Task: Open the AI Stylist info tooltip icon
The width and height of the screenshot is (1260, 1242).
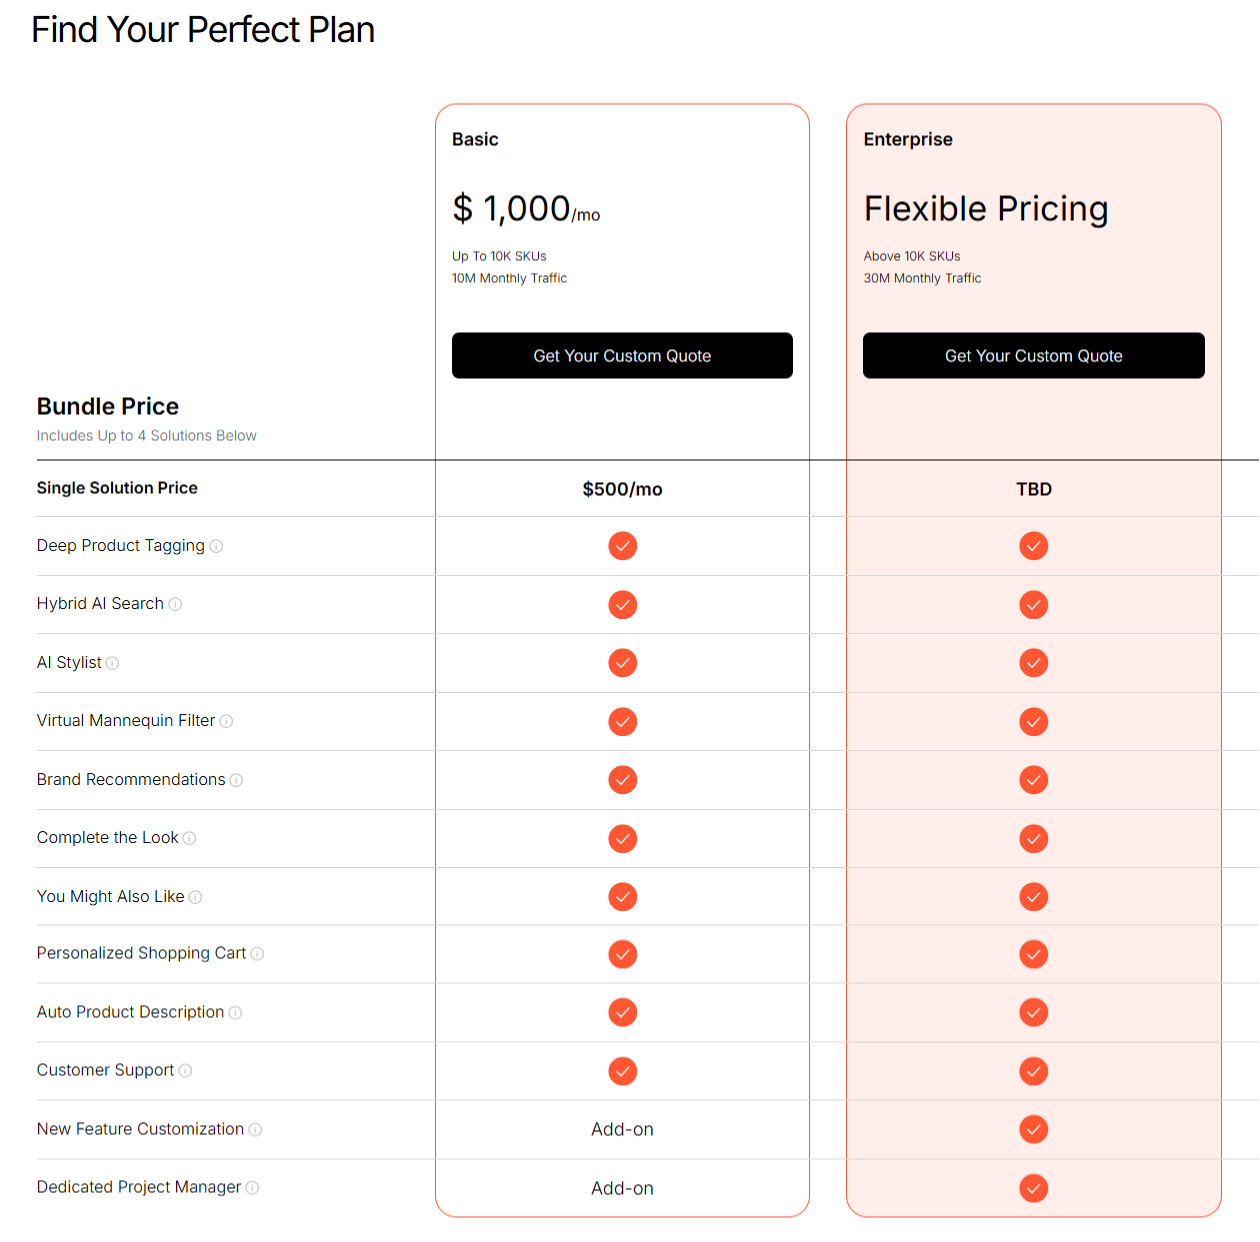Action: point(112,663)
